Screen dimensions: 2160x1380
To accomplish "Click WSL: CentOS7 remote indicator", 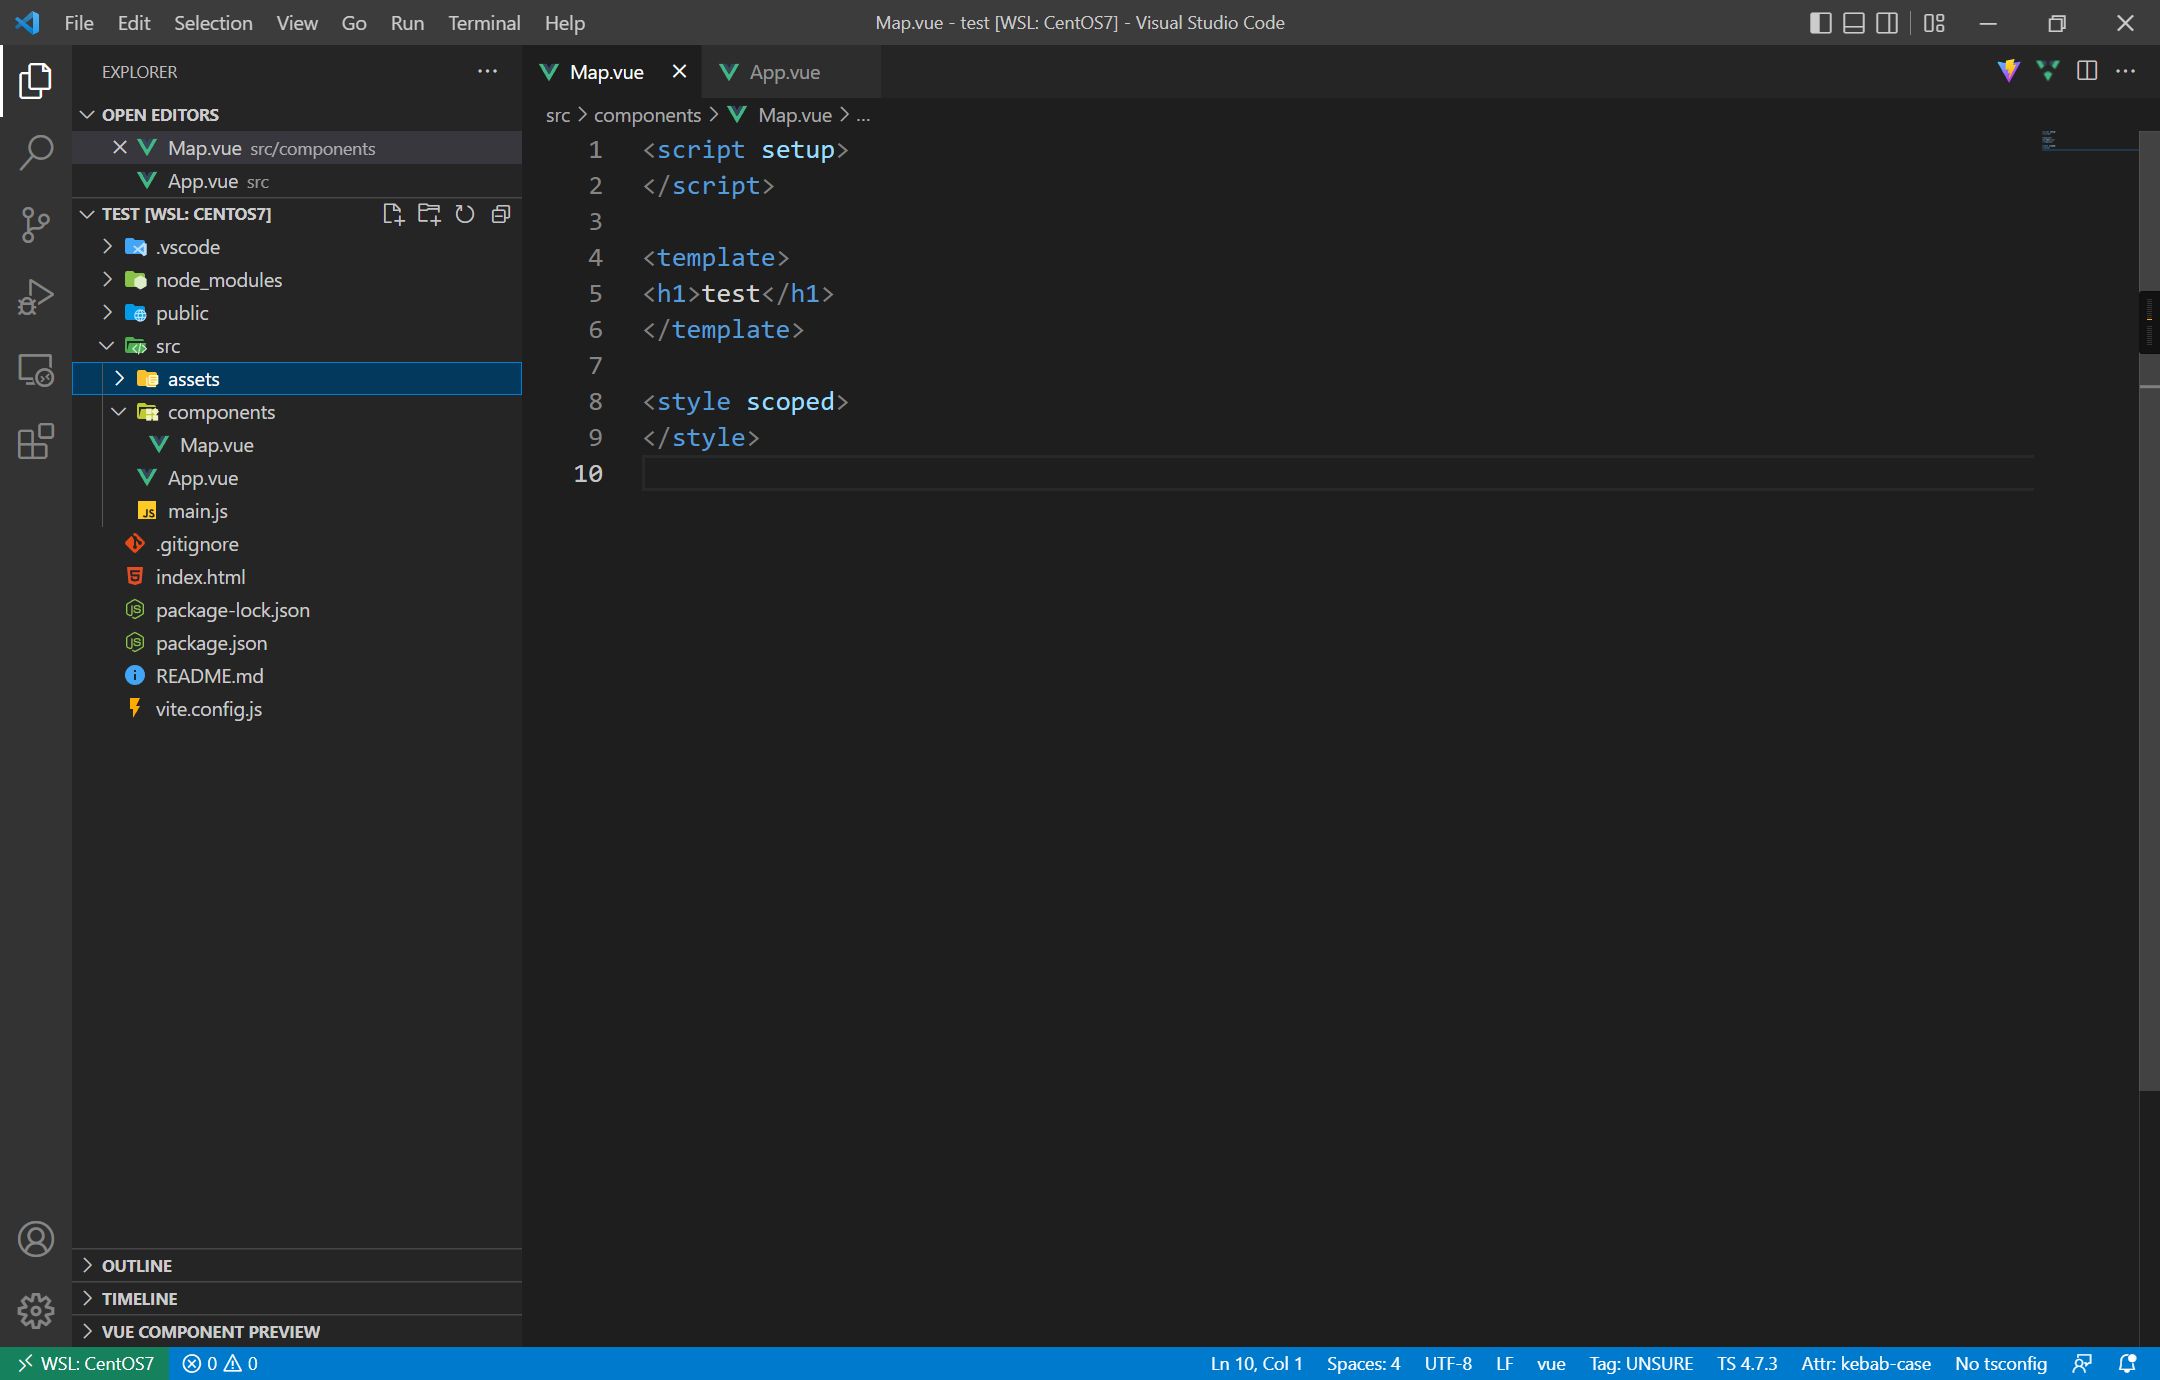I will [x=87, y=1363].
